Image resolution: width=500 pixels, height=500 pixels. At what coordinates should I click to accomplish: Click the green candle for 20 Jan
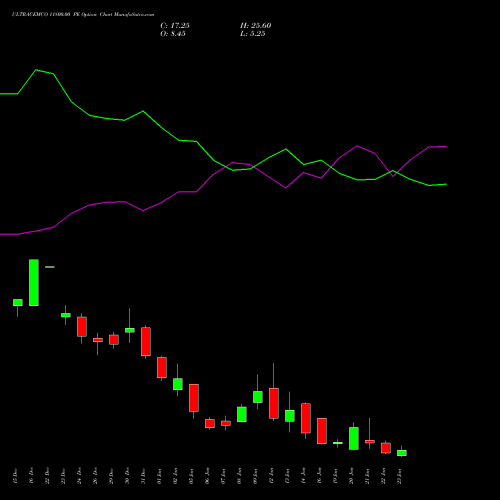click(x=354, y=438)
